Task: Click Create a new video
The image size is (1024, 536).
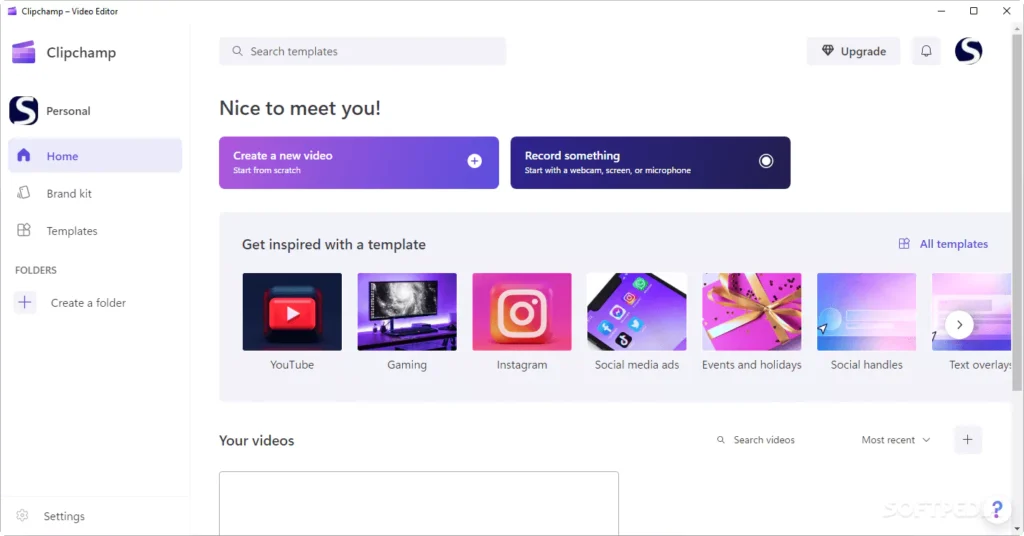Action: [x=359, y=163]
